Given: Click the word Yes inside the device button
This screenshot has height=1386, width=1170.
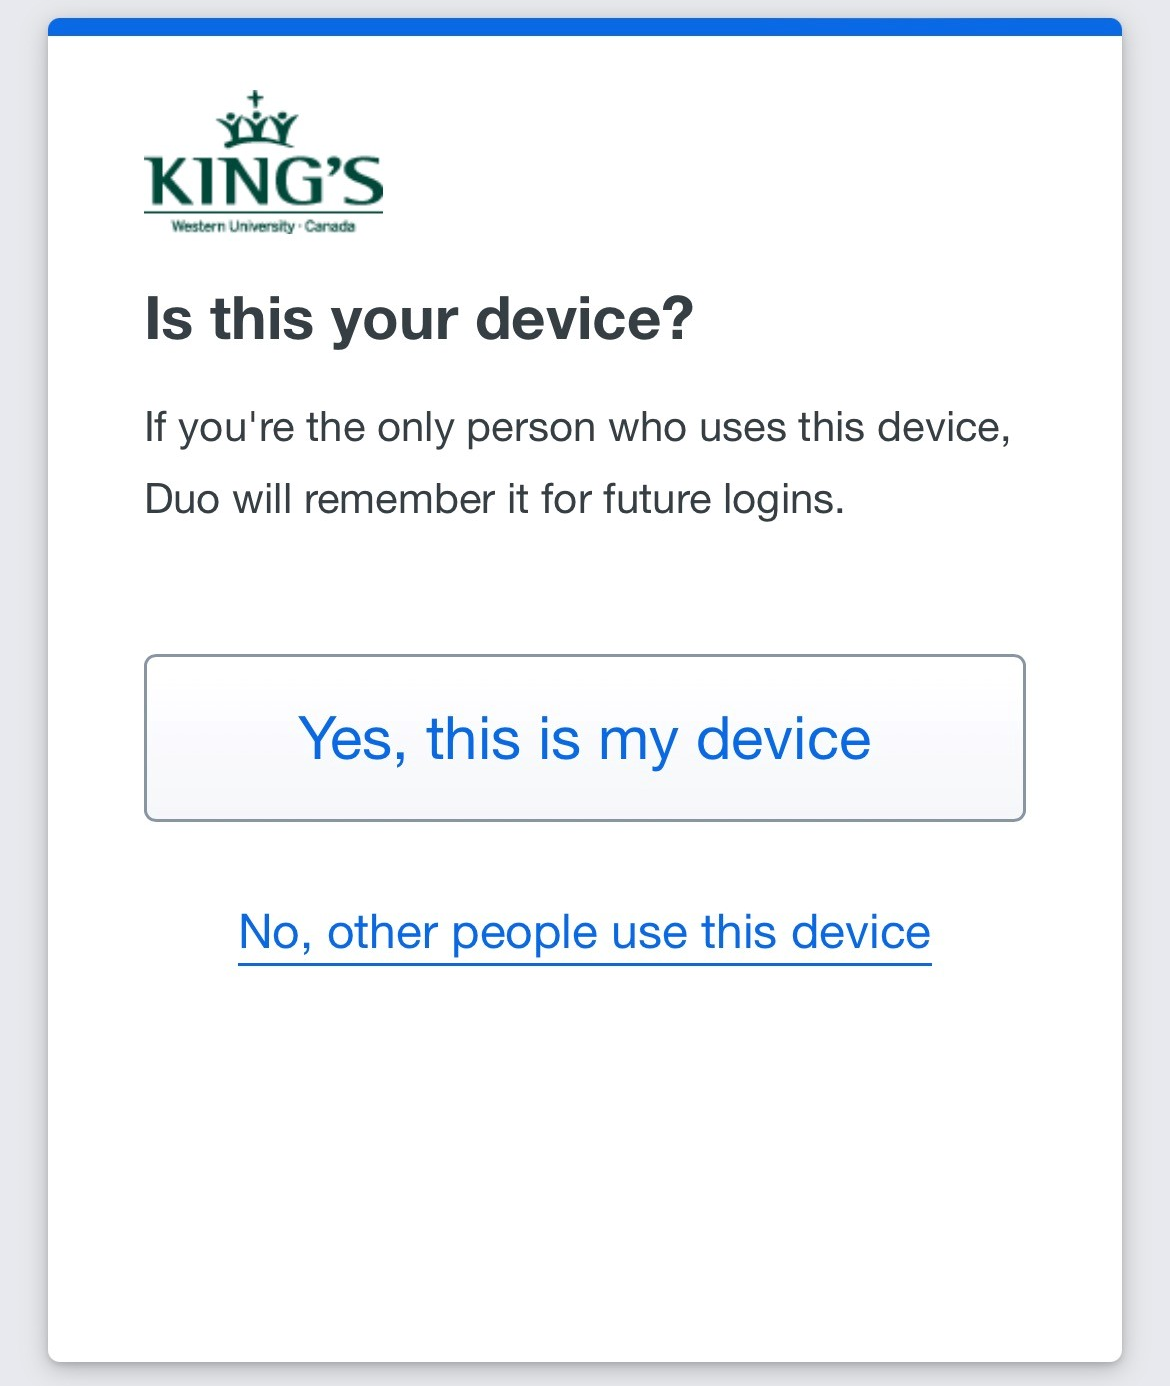Looking at the screenshot, I should coord(352,739).
